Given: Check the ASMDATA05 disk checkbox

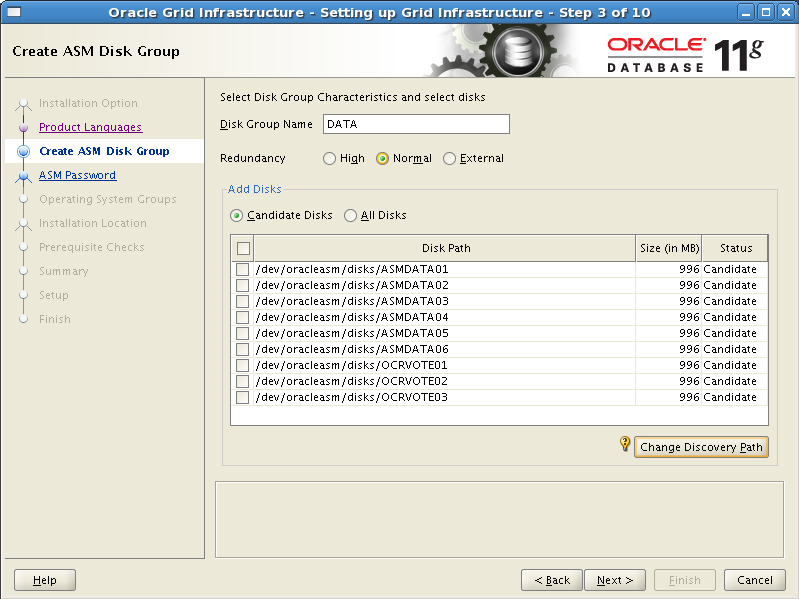Looking at the screenshot, I should (243, 333).
